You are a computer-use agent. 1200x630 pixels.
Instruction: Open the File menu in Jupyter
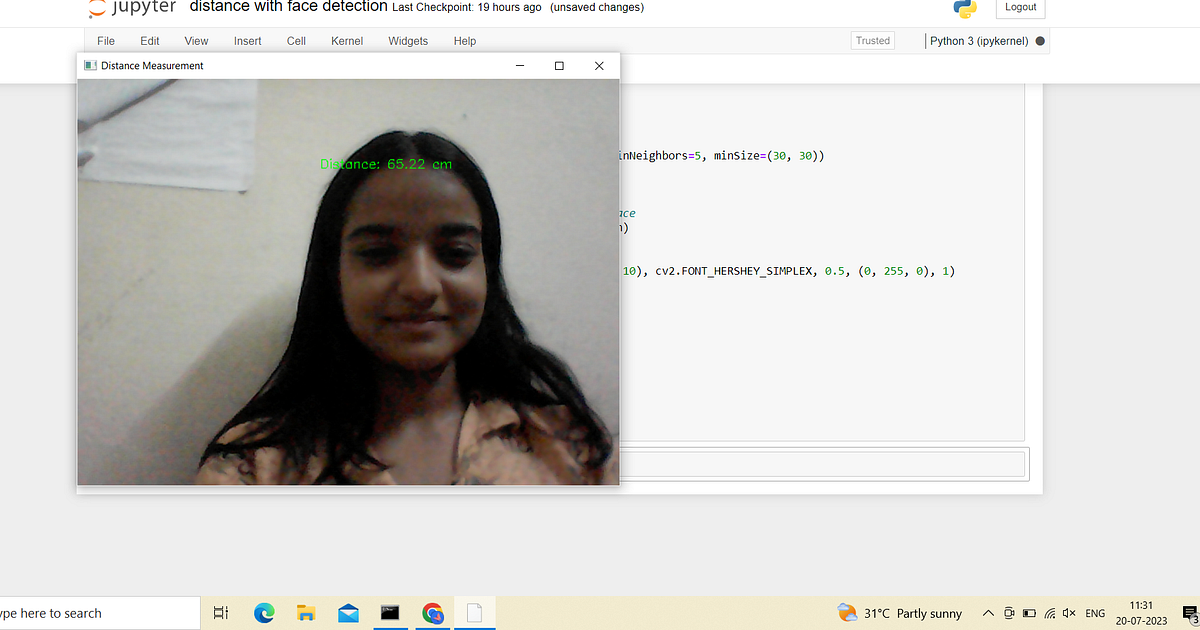[x=105, y=41]
